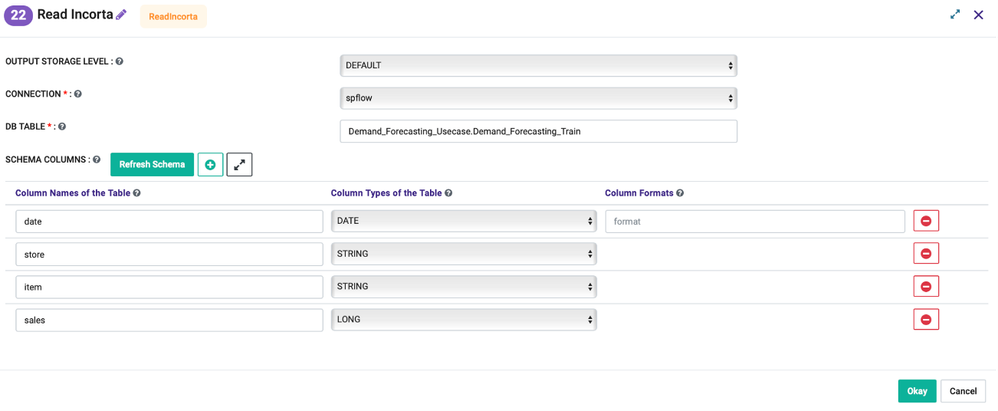Image resolution: width=998 pixels, height=411 pixels.
Task: Delete the item column row
Action: (x=926, y=287)
